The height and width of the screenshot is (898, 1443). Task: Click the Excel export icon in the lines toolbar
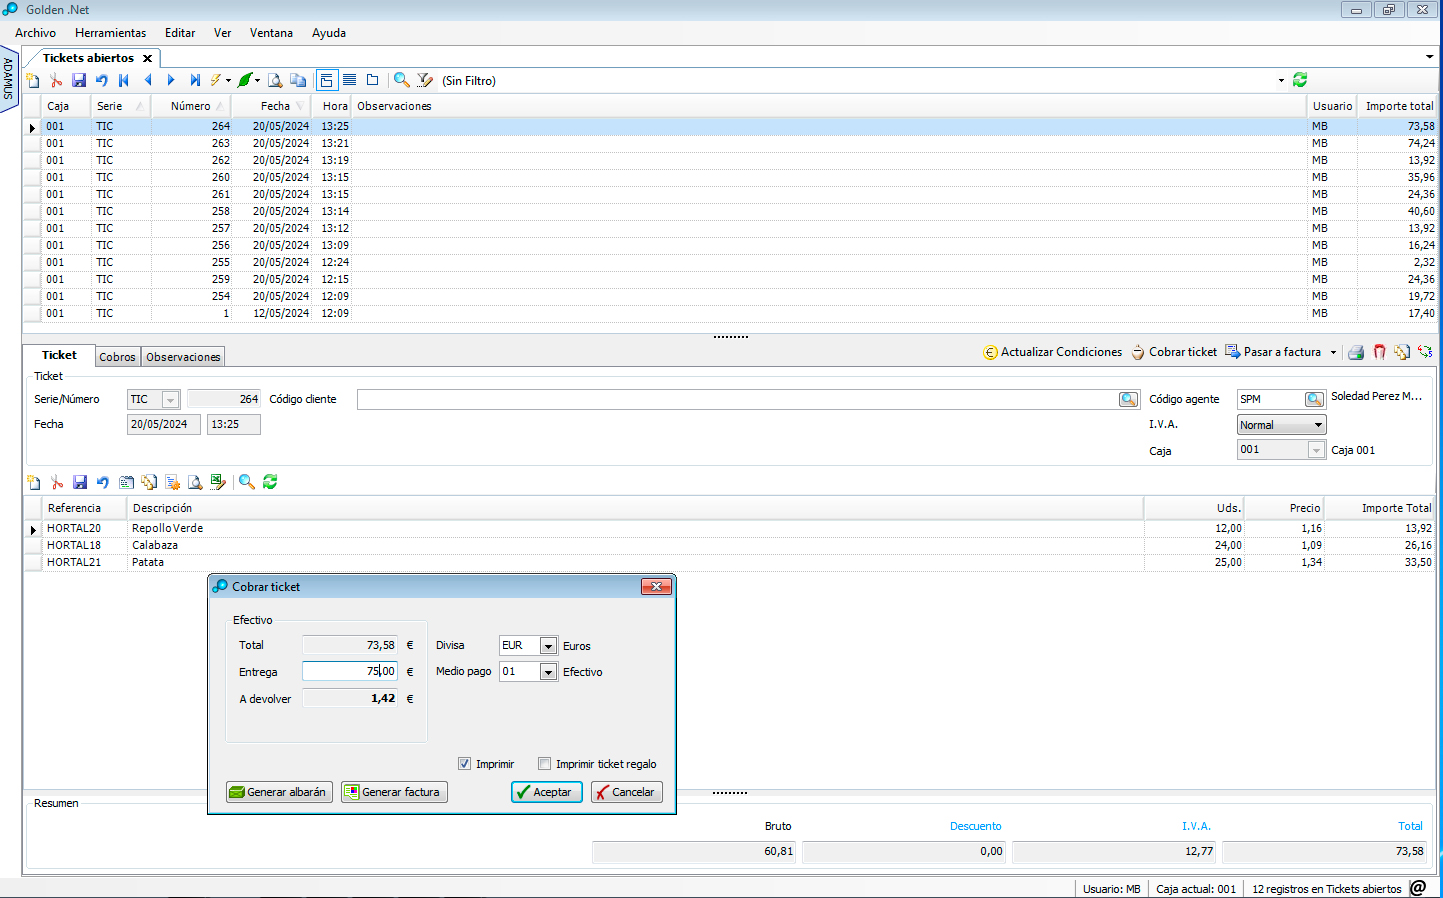coord(218,482)
